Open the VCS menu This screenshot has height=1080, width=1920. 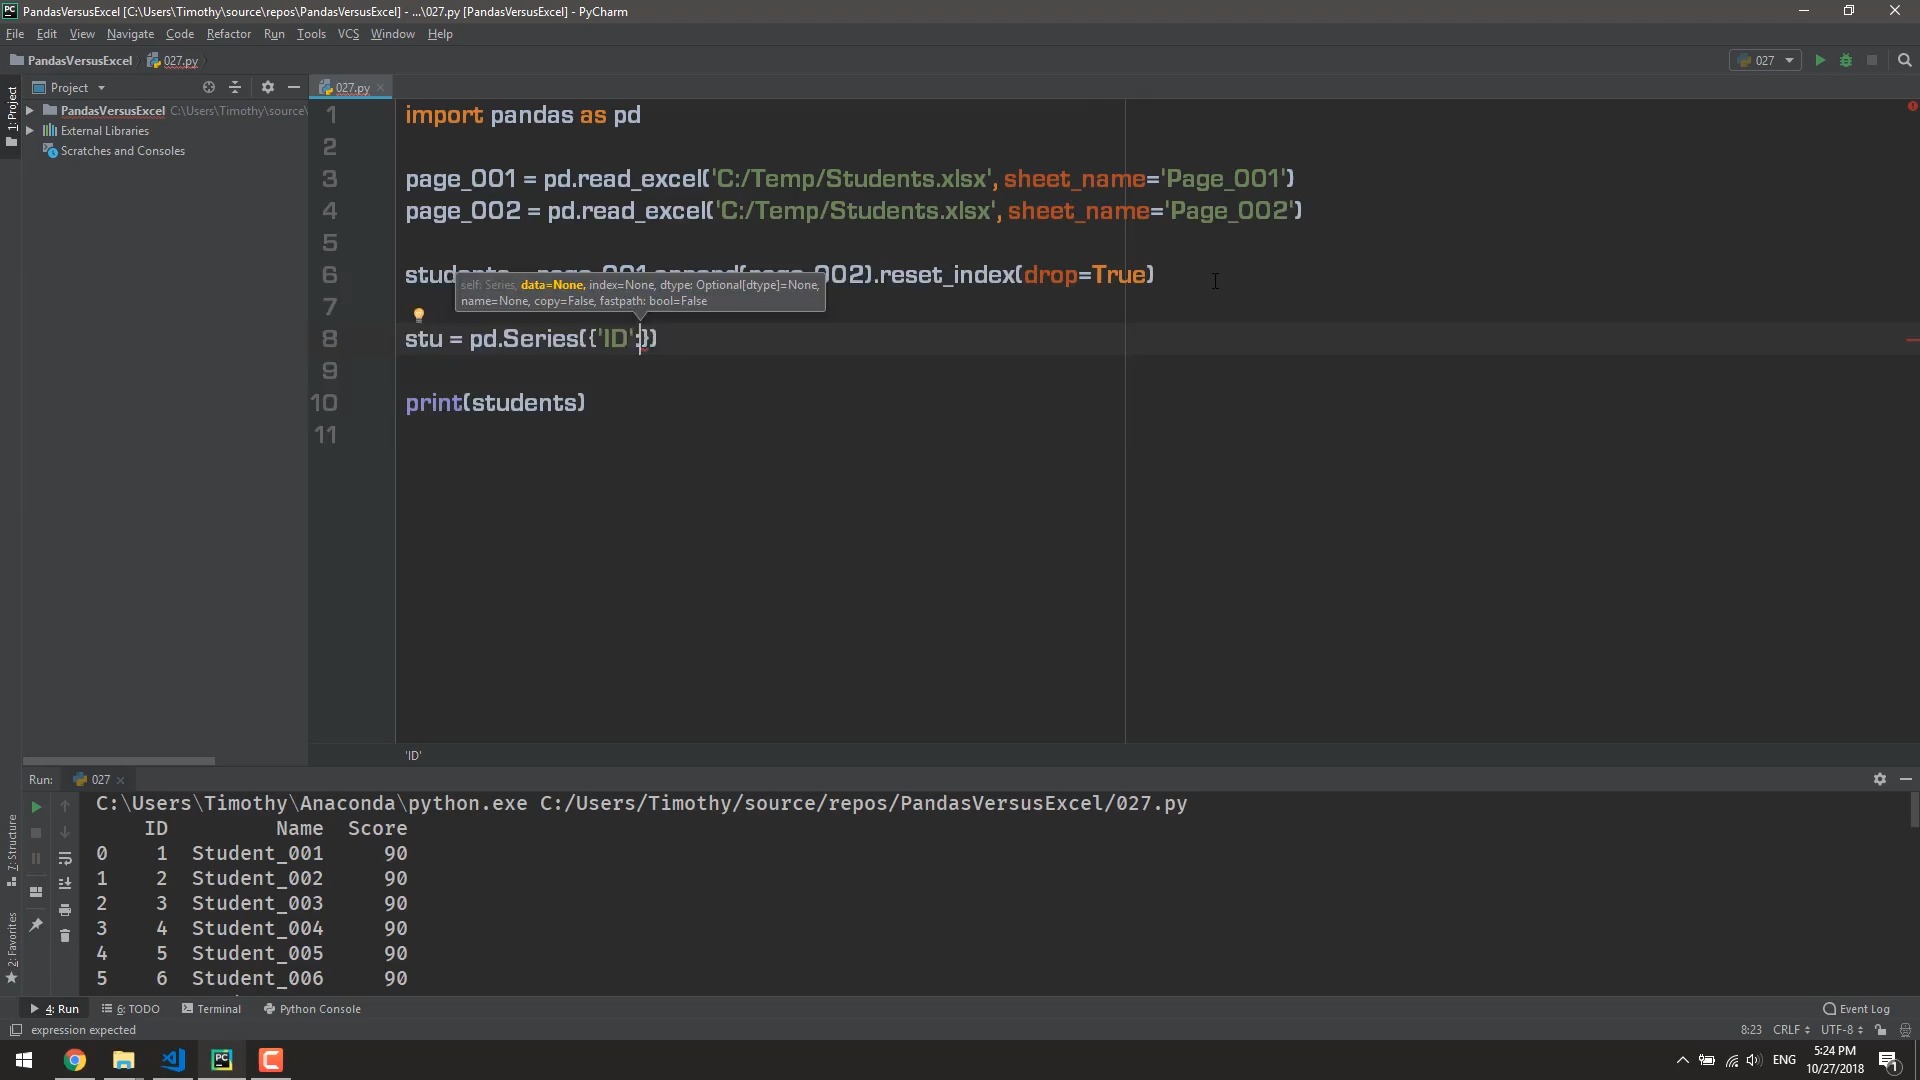pos(348,34)
